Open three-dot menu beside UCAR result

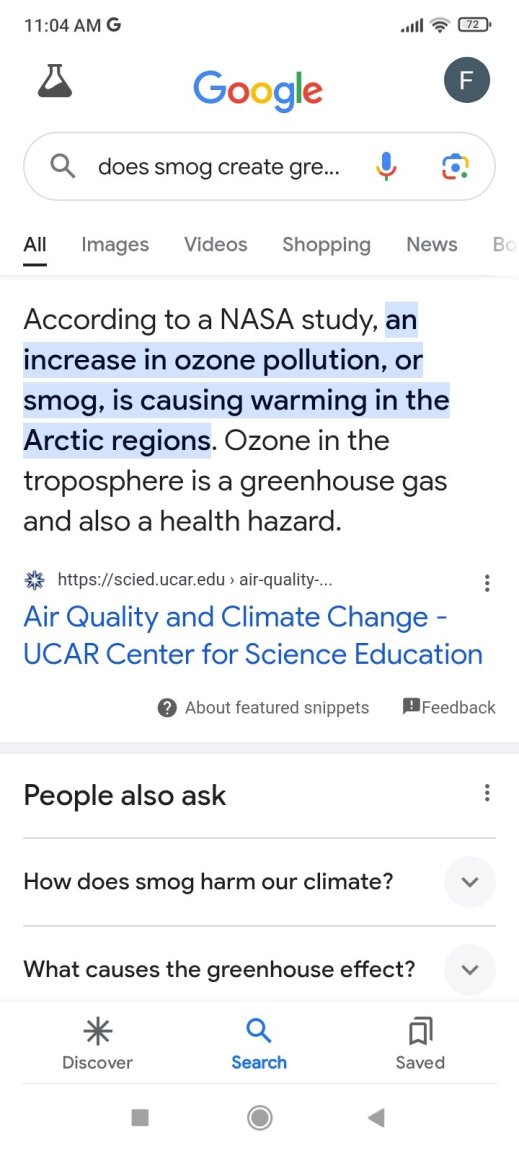[x=486, y=583]
